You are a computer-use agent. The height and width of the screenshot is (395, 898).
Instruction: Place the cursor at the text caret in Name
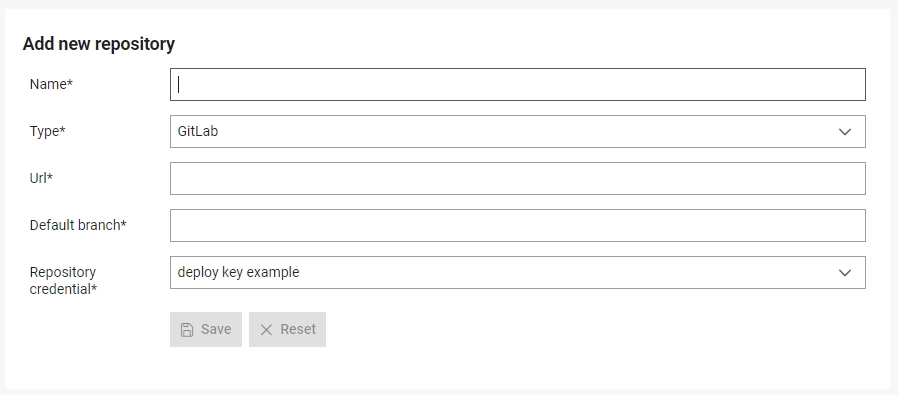tap(179, 85)
